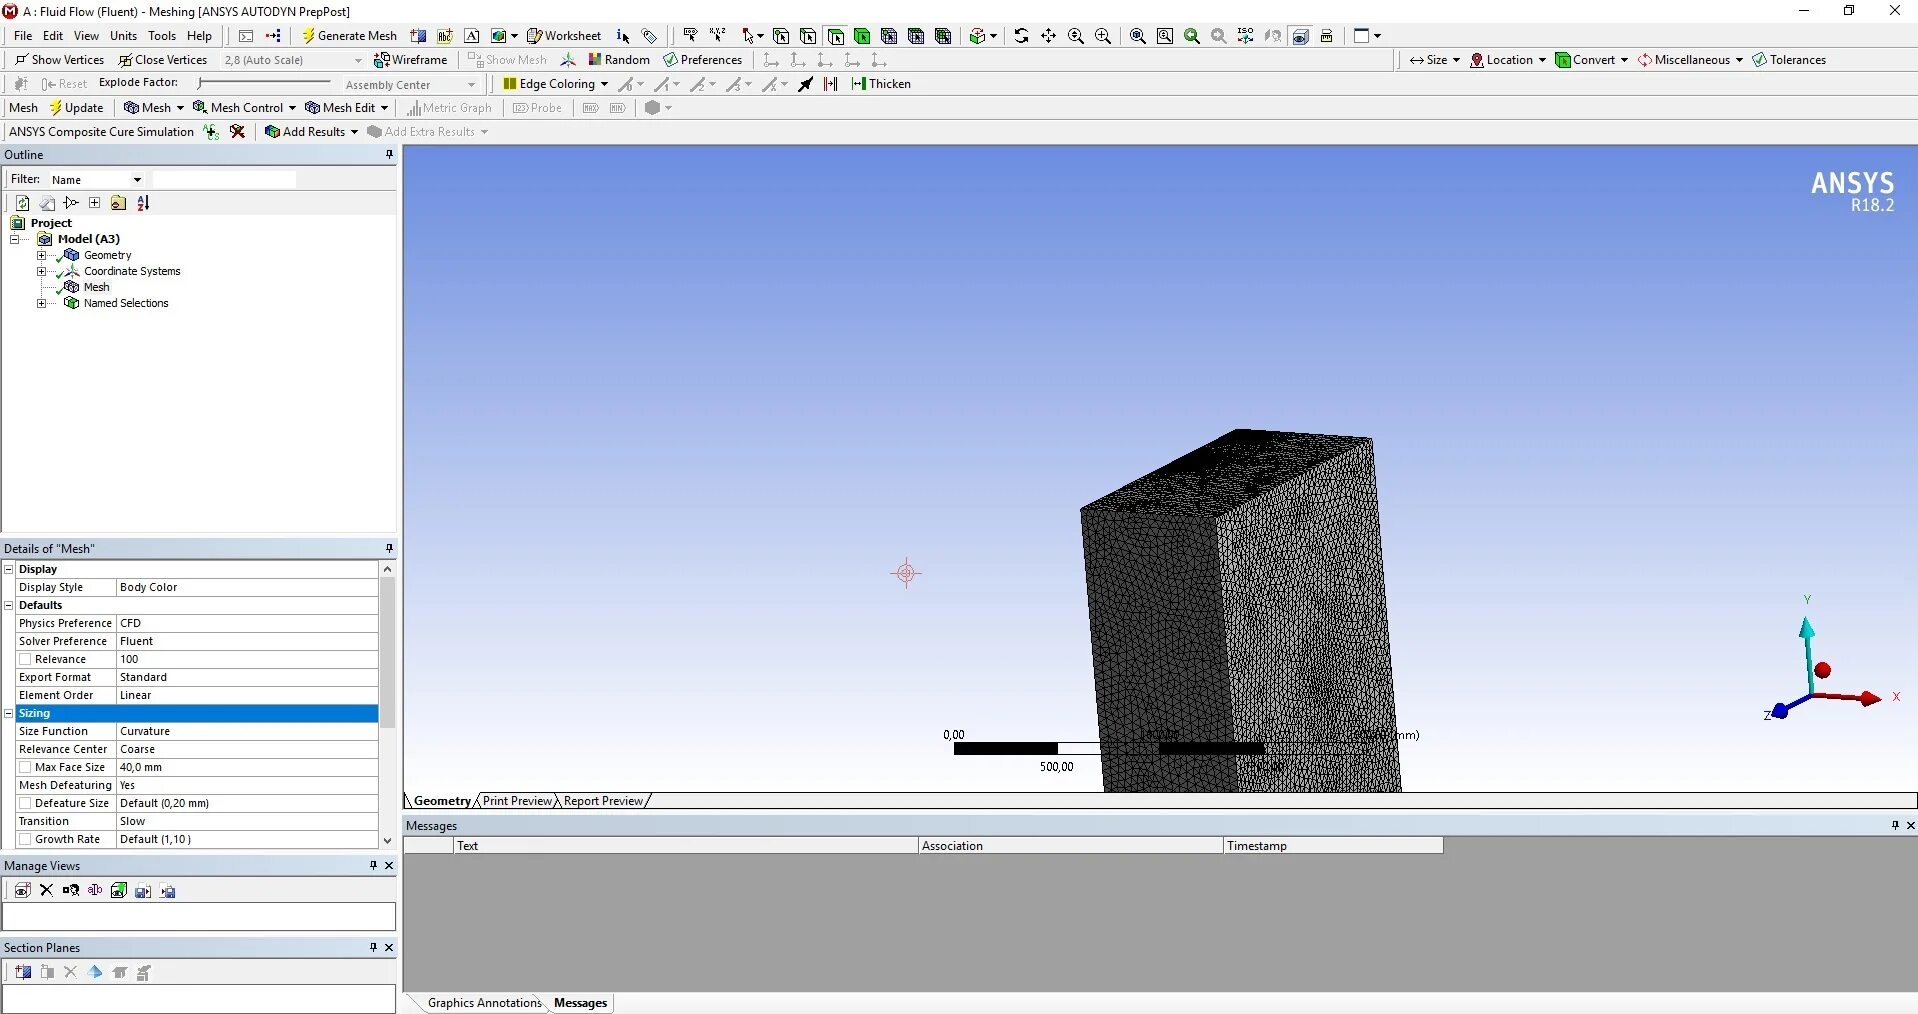Open the Size dropdown

(1434, 60)
